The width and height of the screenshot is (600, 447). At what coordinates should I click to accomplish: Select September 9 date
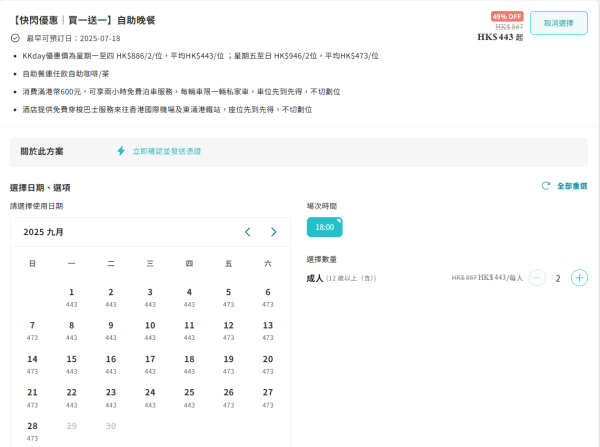click(x=111, y=331)
